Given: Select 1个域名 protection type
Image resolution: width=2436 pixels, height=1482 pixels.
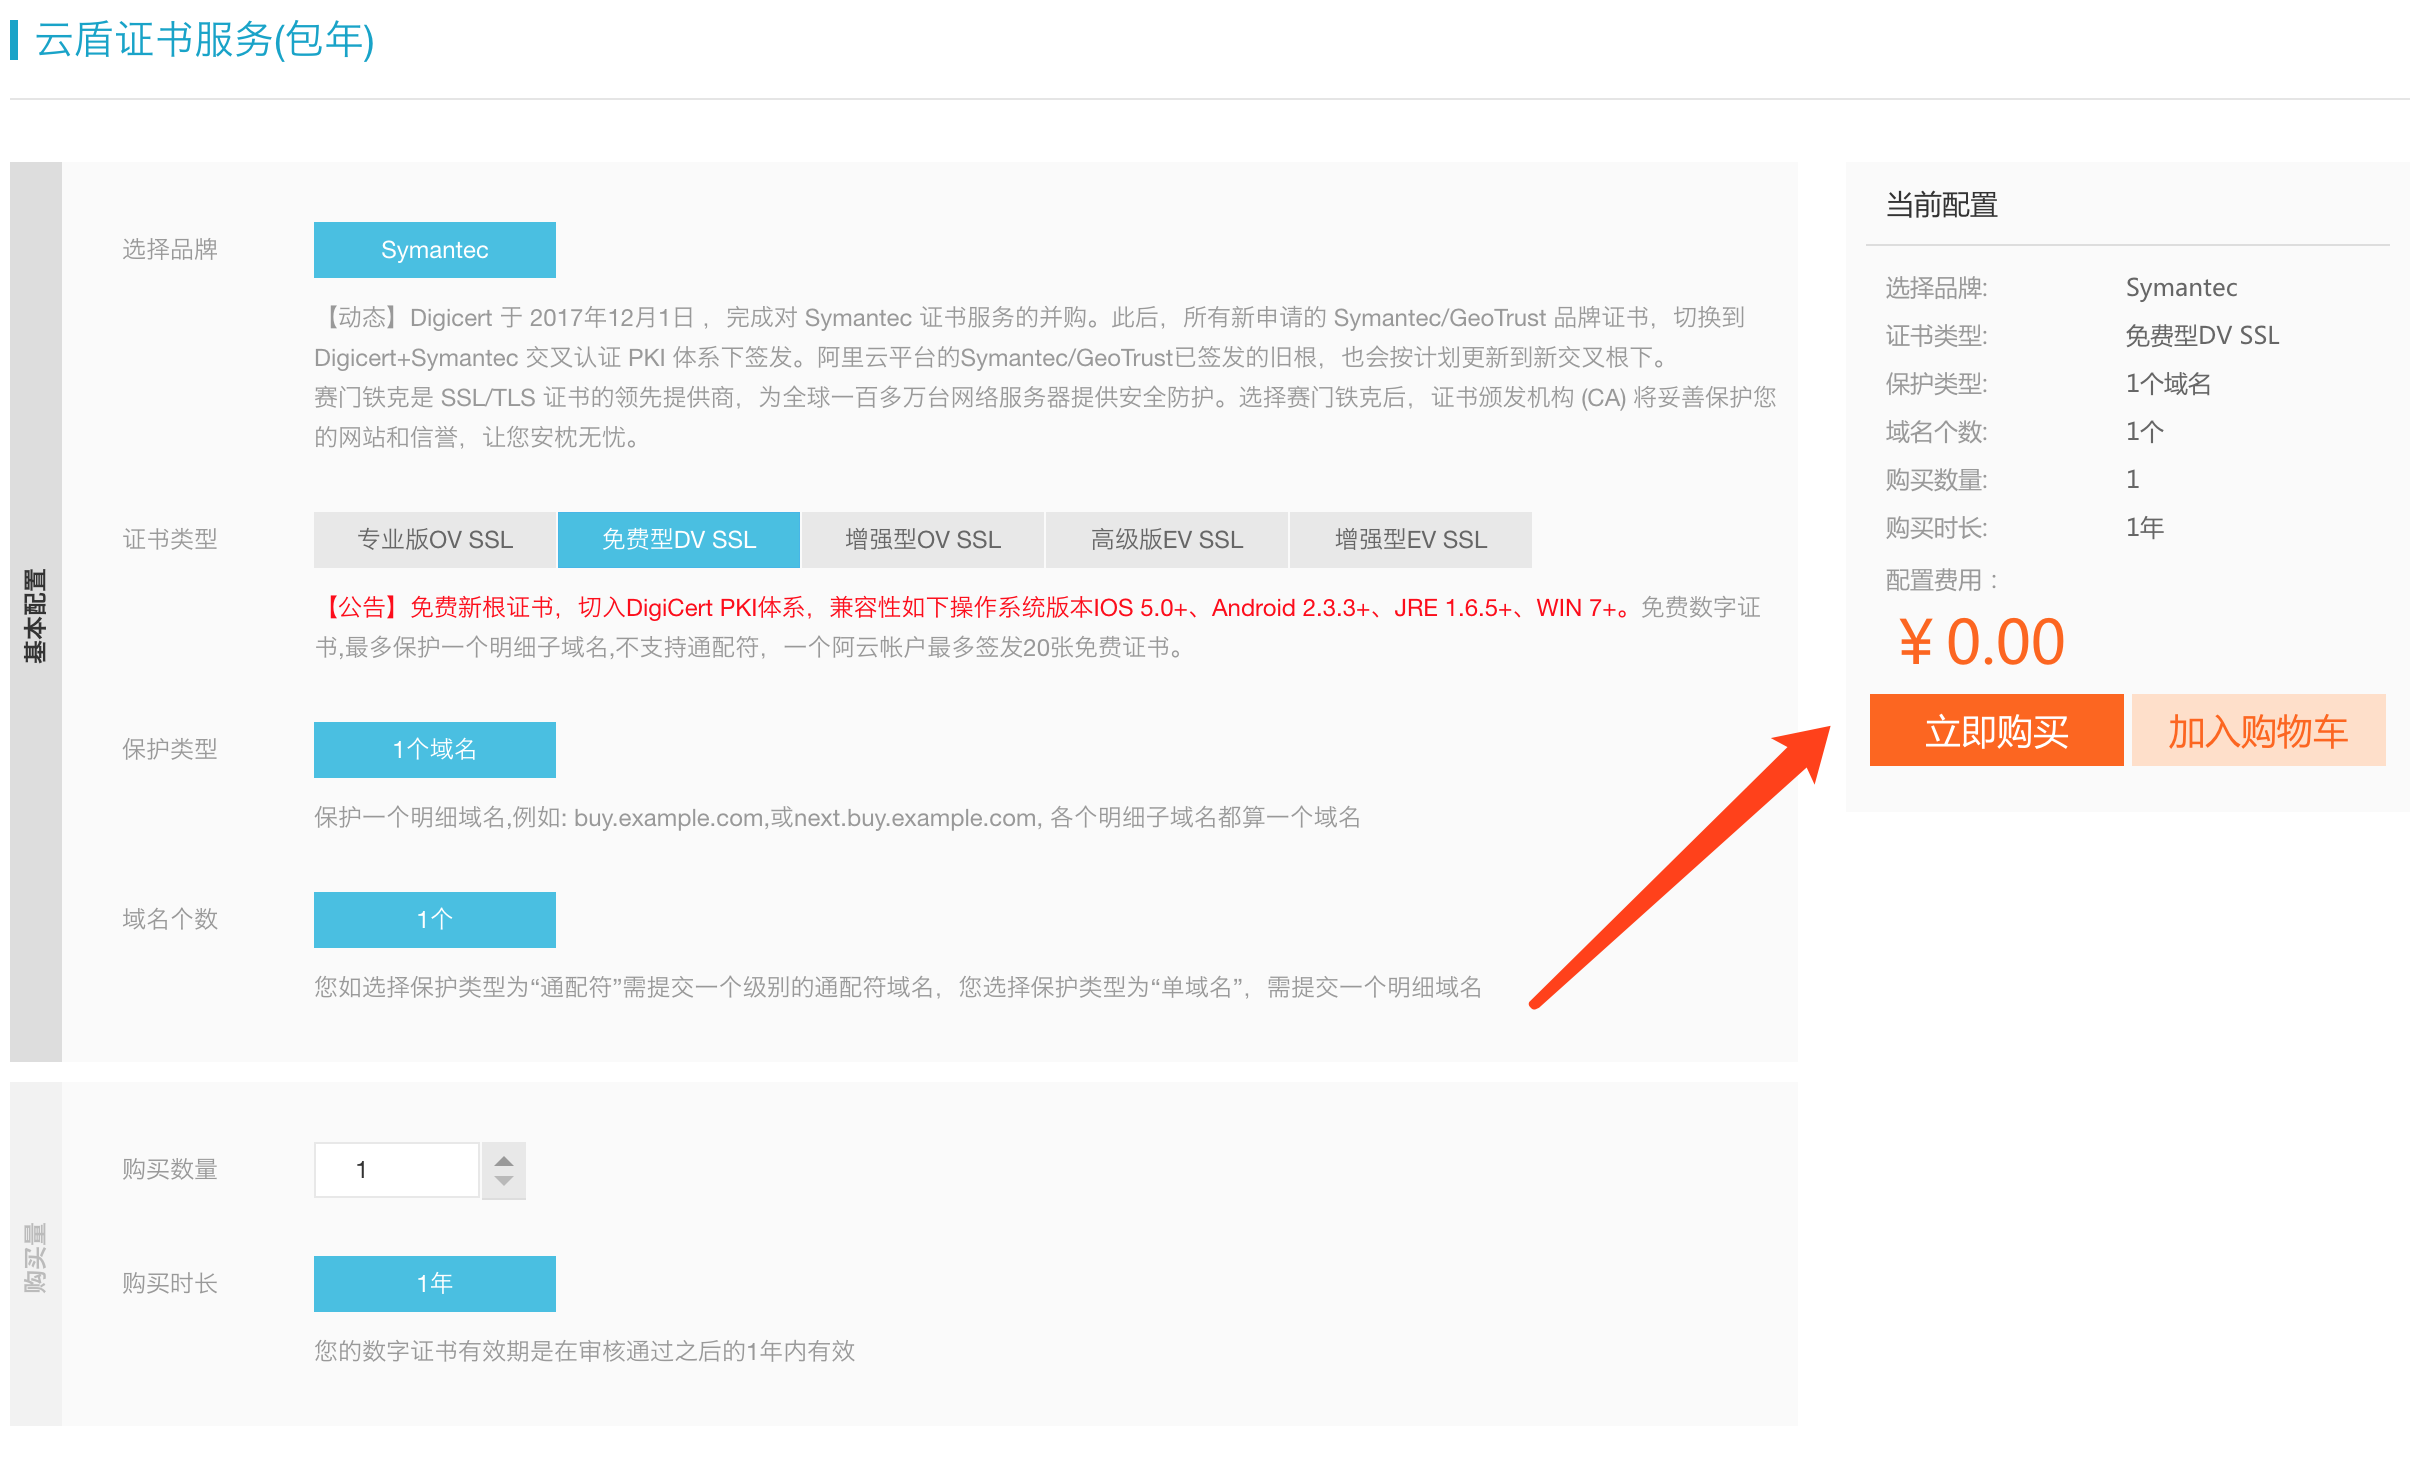Looking at the screenshot, I should 434,750.
